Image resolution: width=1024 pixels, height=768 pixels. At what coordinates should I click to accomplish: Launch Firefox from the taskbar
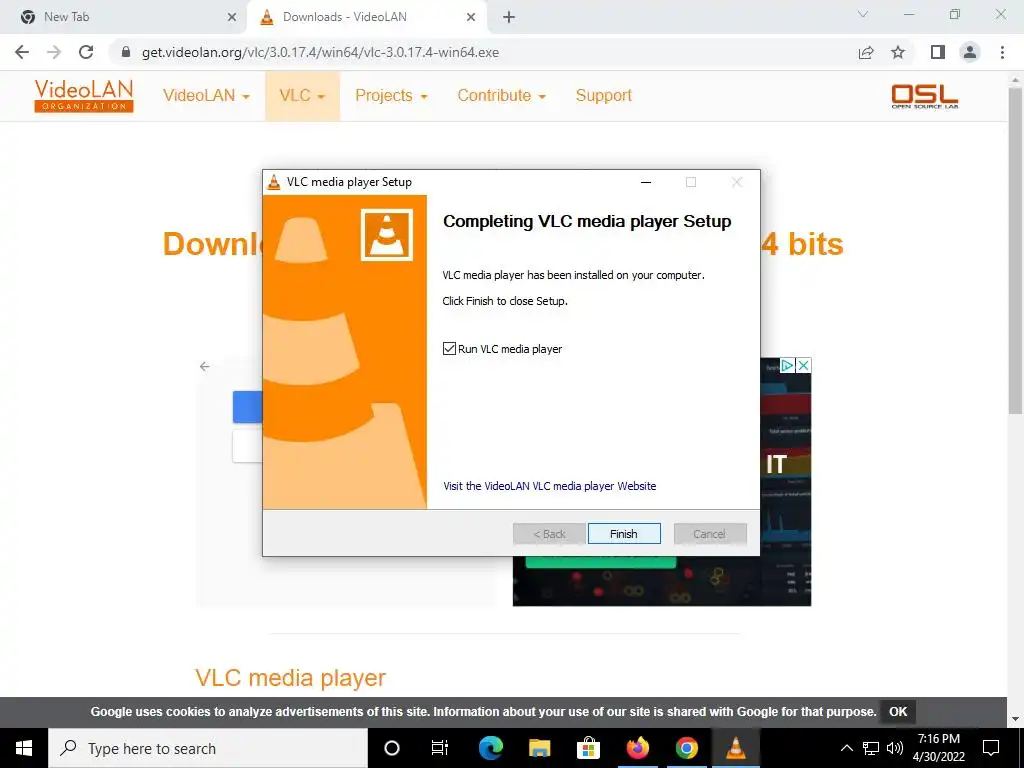point(637,748)
